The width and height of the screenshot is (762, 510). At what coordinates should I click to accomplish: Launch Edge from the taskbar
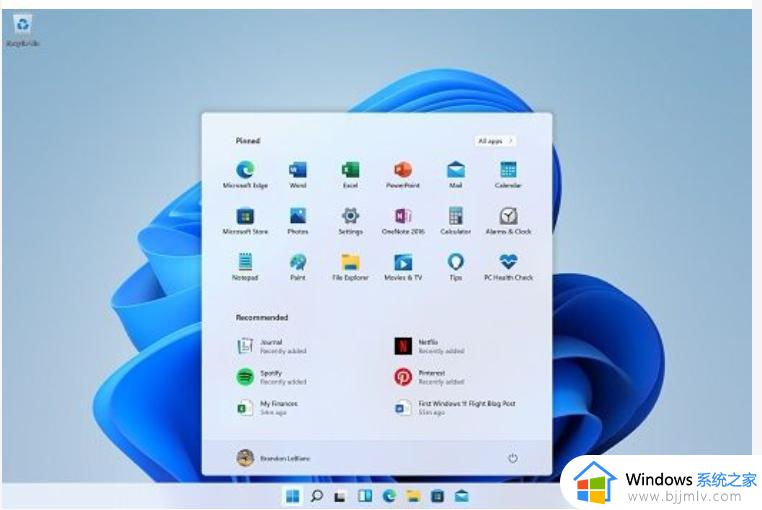pyautogui.click(x=389, y=496)
